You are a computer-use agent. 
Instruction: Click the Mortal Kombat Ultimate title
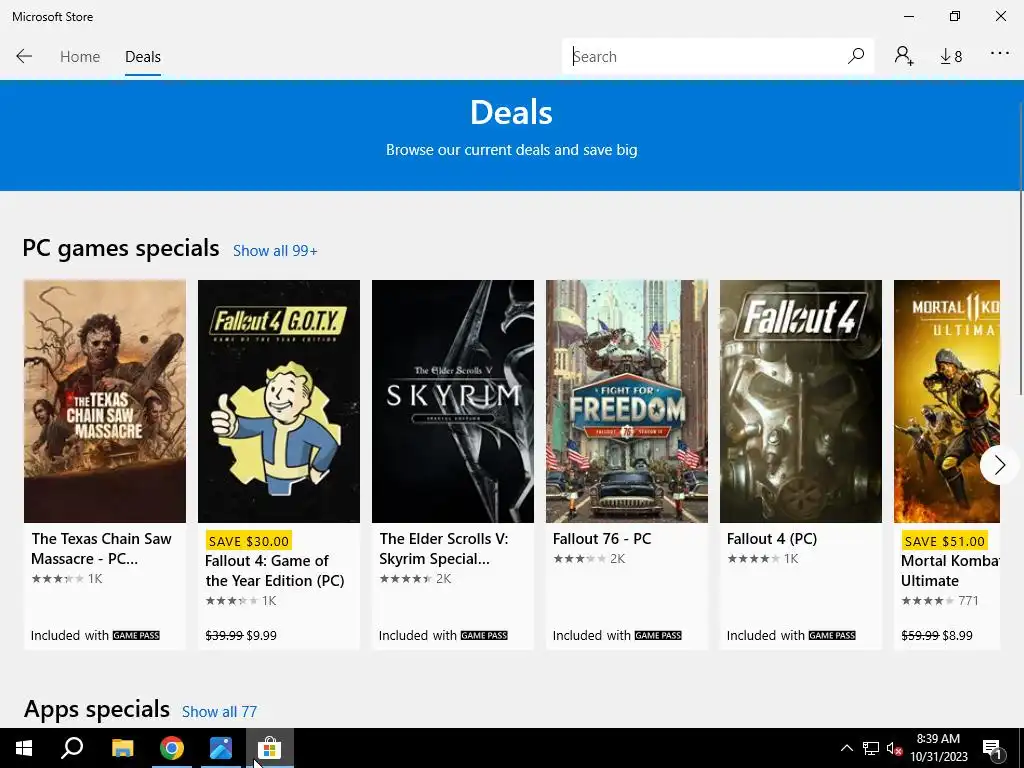[x=950, y=571]
